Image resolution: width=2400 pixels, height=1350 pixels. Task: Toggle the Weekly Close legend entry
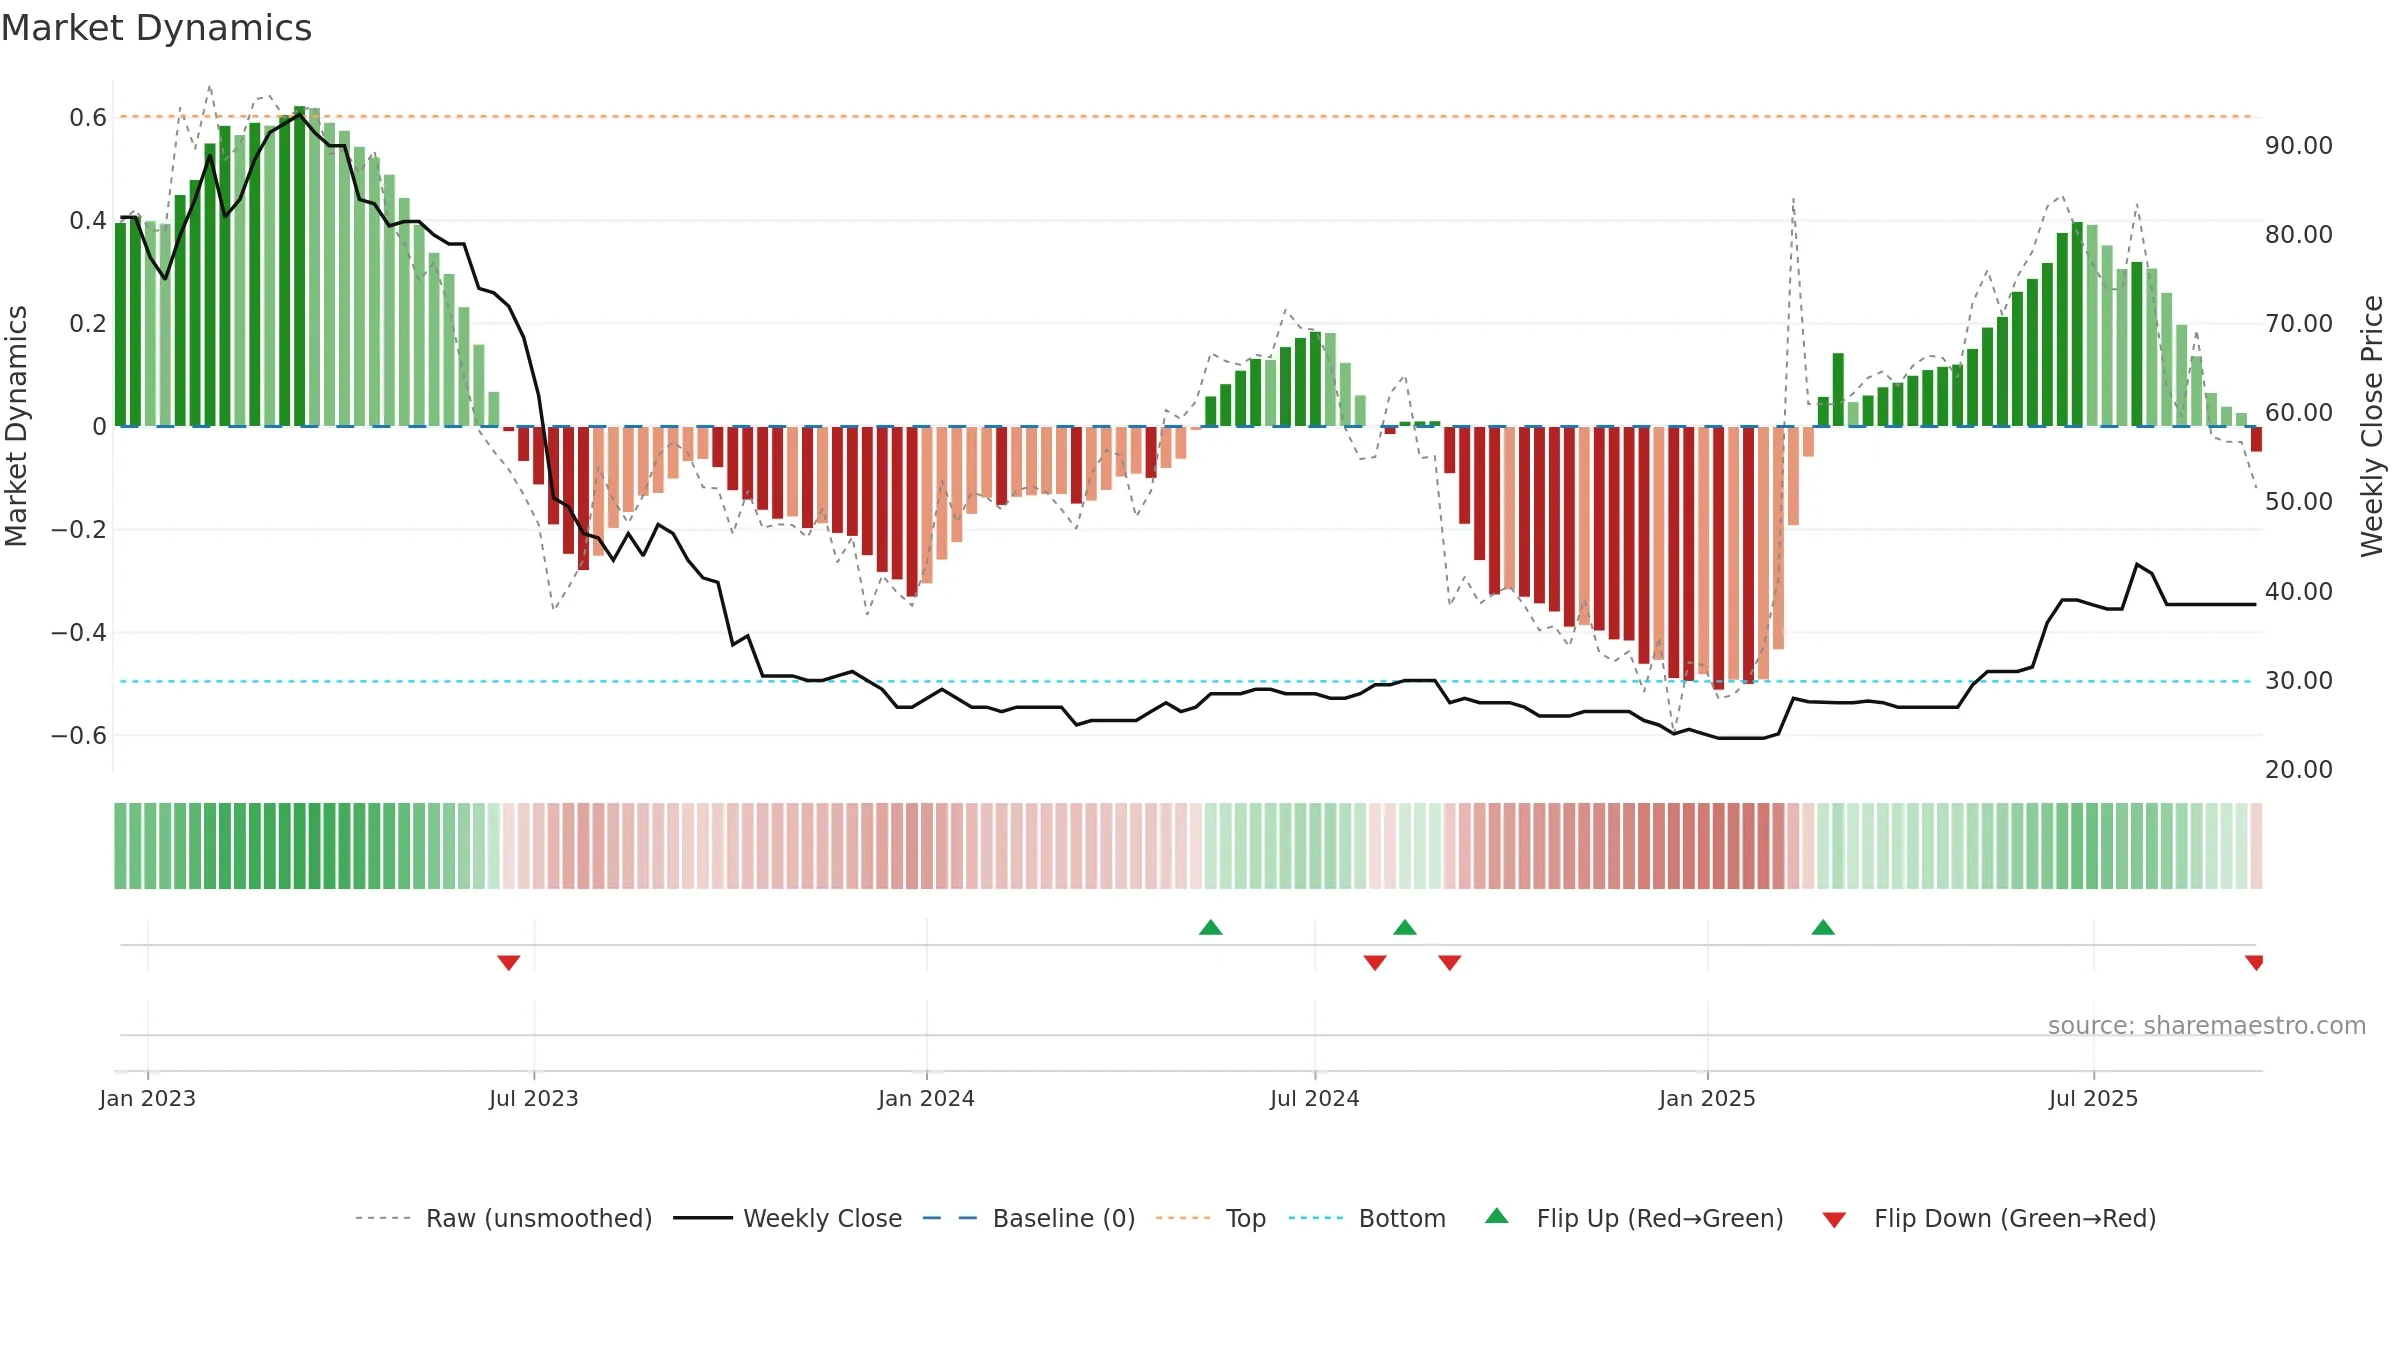(787, 1218)
